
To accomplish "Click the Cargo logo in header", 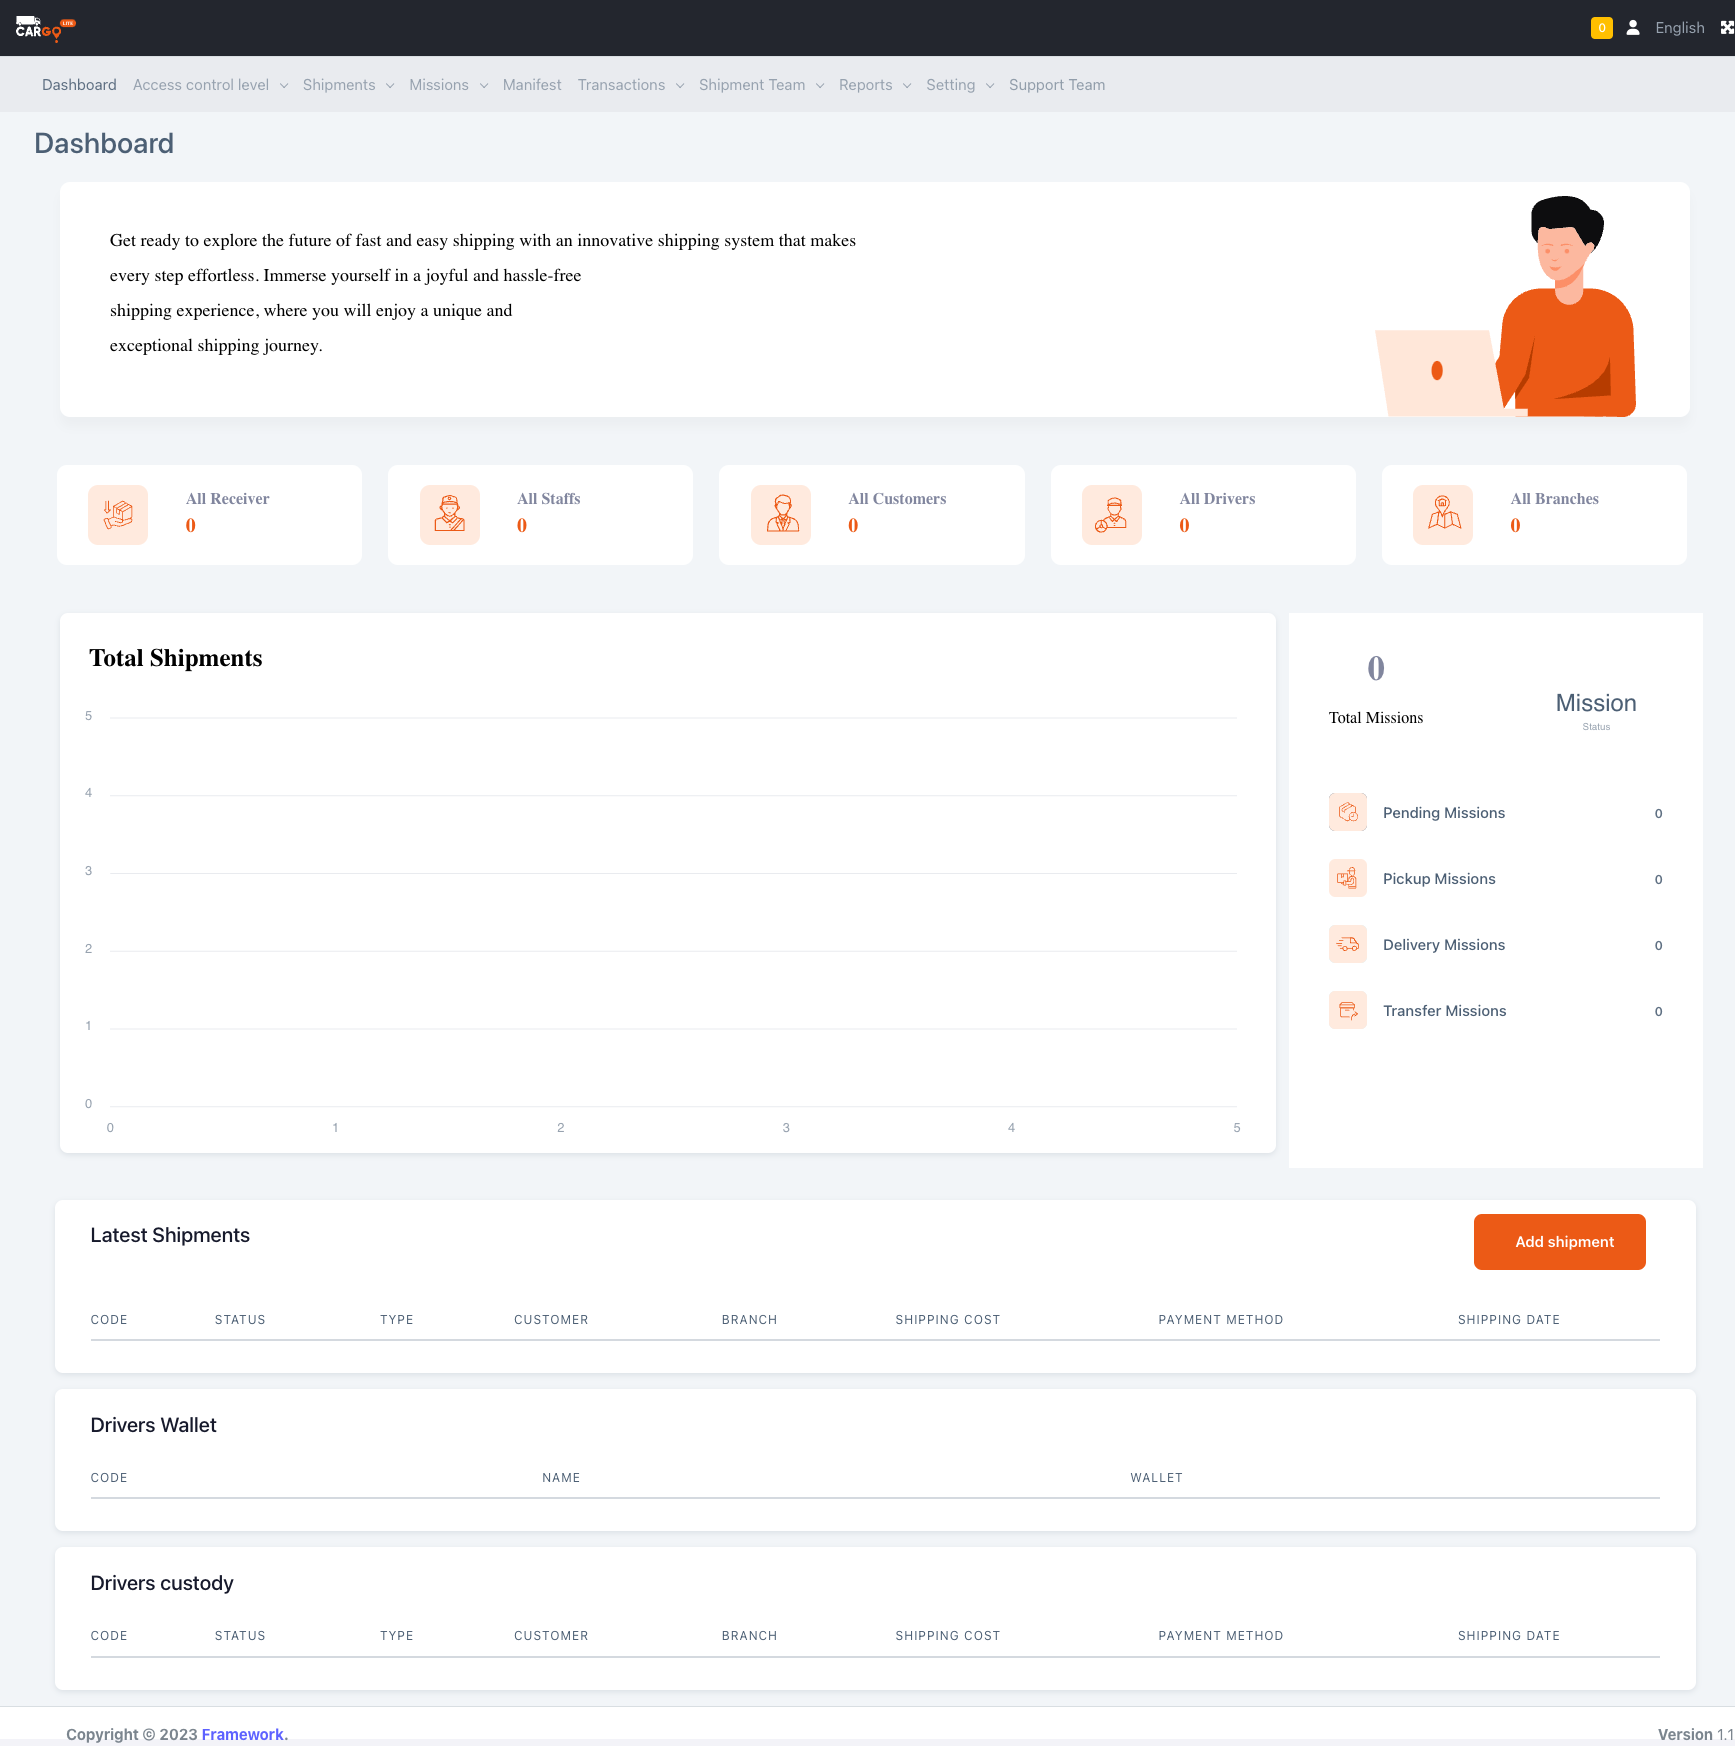I will (x=45, y=28).
